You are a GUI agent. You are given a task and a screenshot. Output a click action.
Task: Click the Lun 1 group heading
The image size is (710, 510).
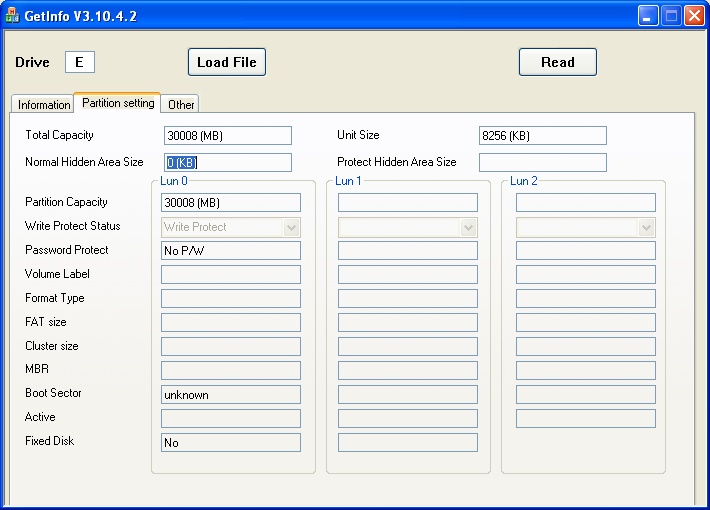coord(348,181)
